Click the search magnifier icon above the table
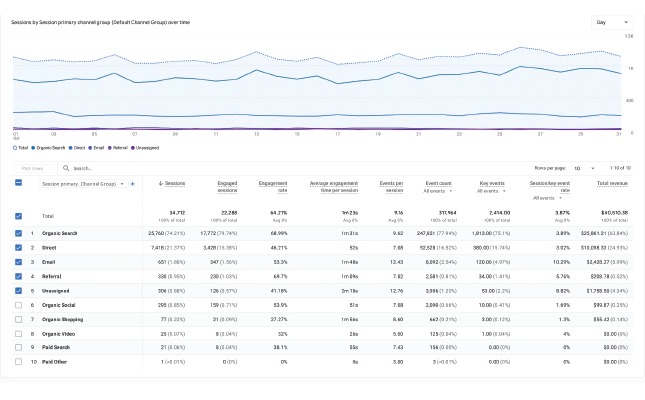The height and width of the screenshot is (400, 645). [x=66, y=168]
